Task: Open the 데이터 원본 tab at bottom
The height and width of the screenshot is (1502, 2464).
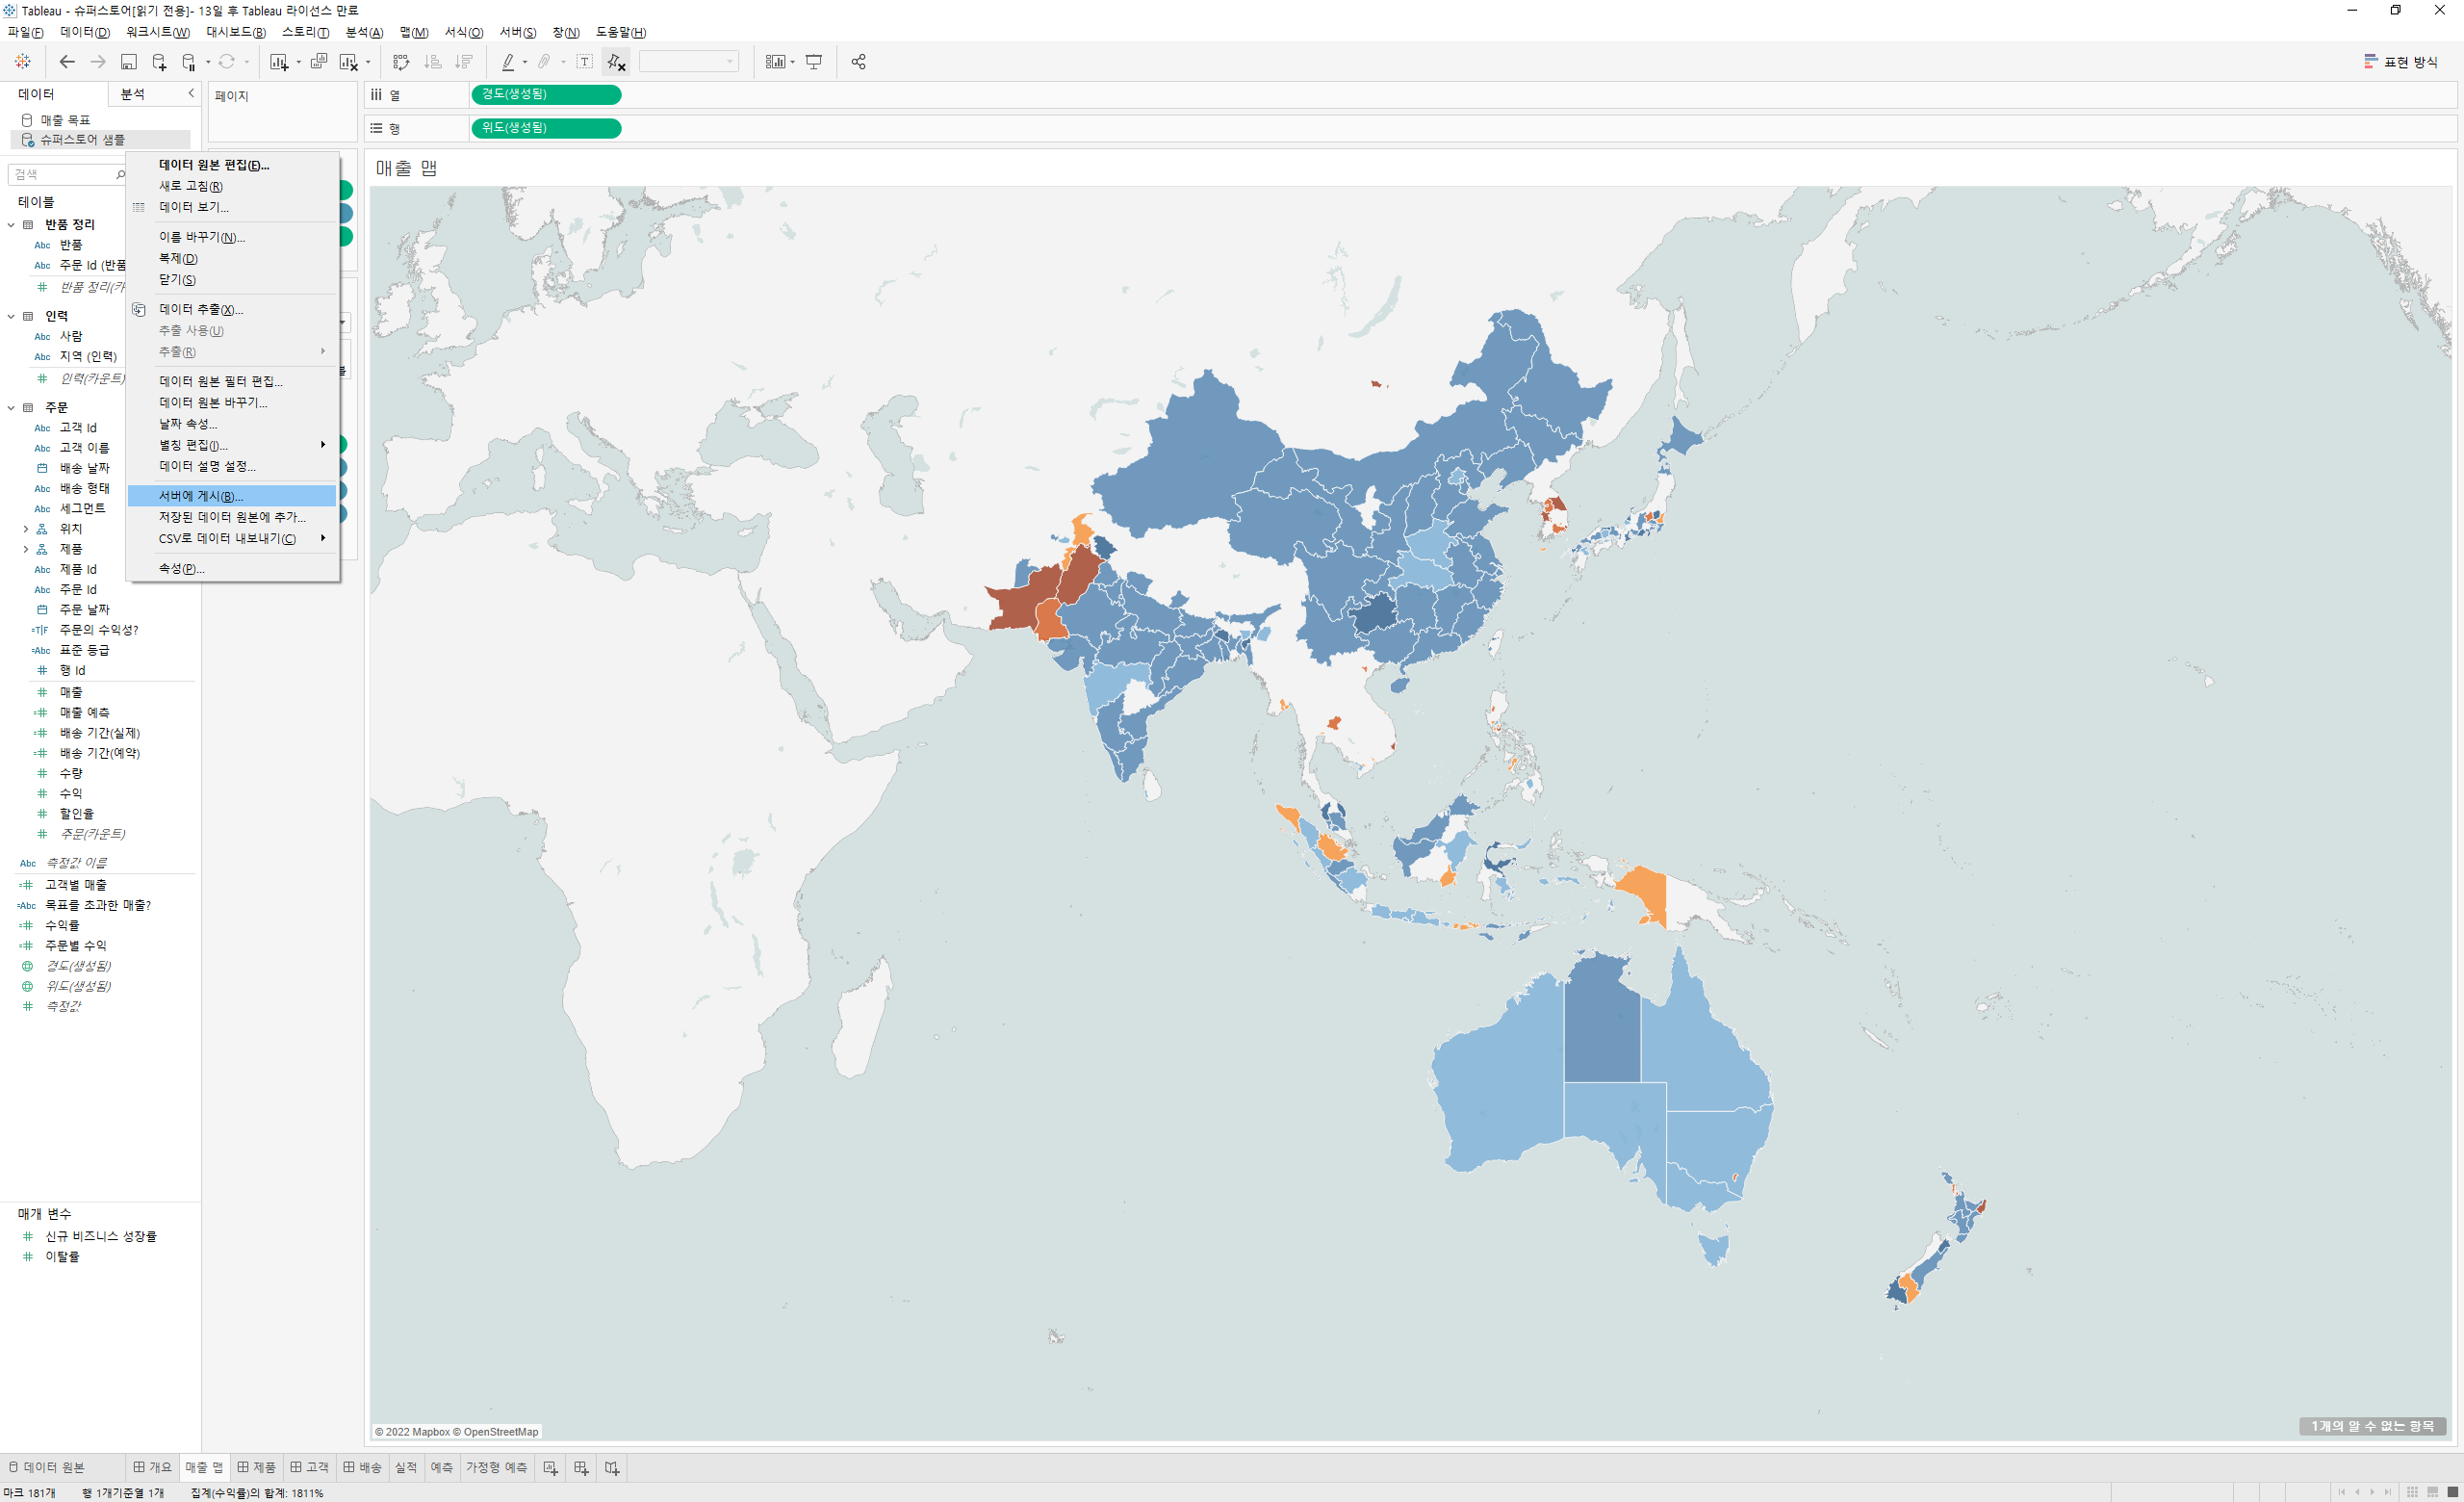Action: (47, 1467)
